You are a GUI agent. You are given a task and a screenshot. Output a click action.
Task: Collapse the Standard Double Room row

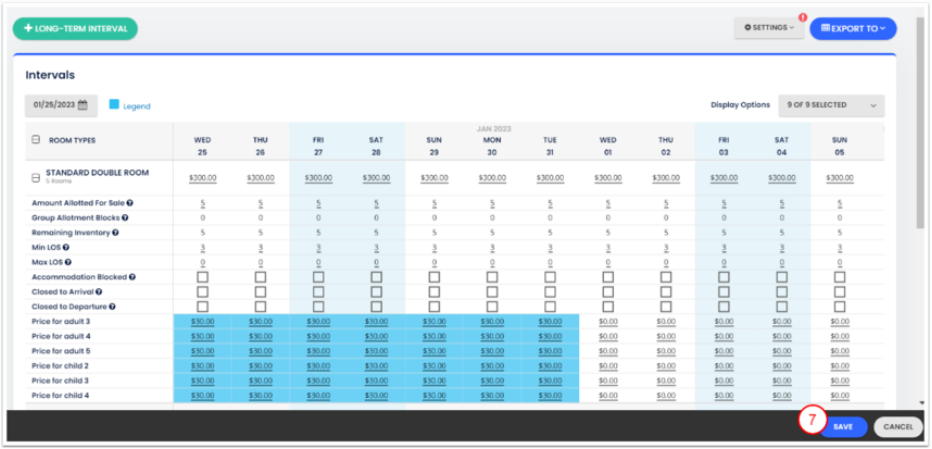click(36, 177)
